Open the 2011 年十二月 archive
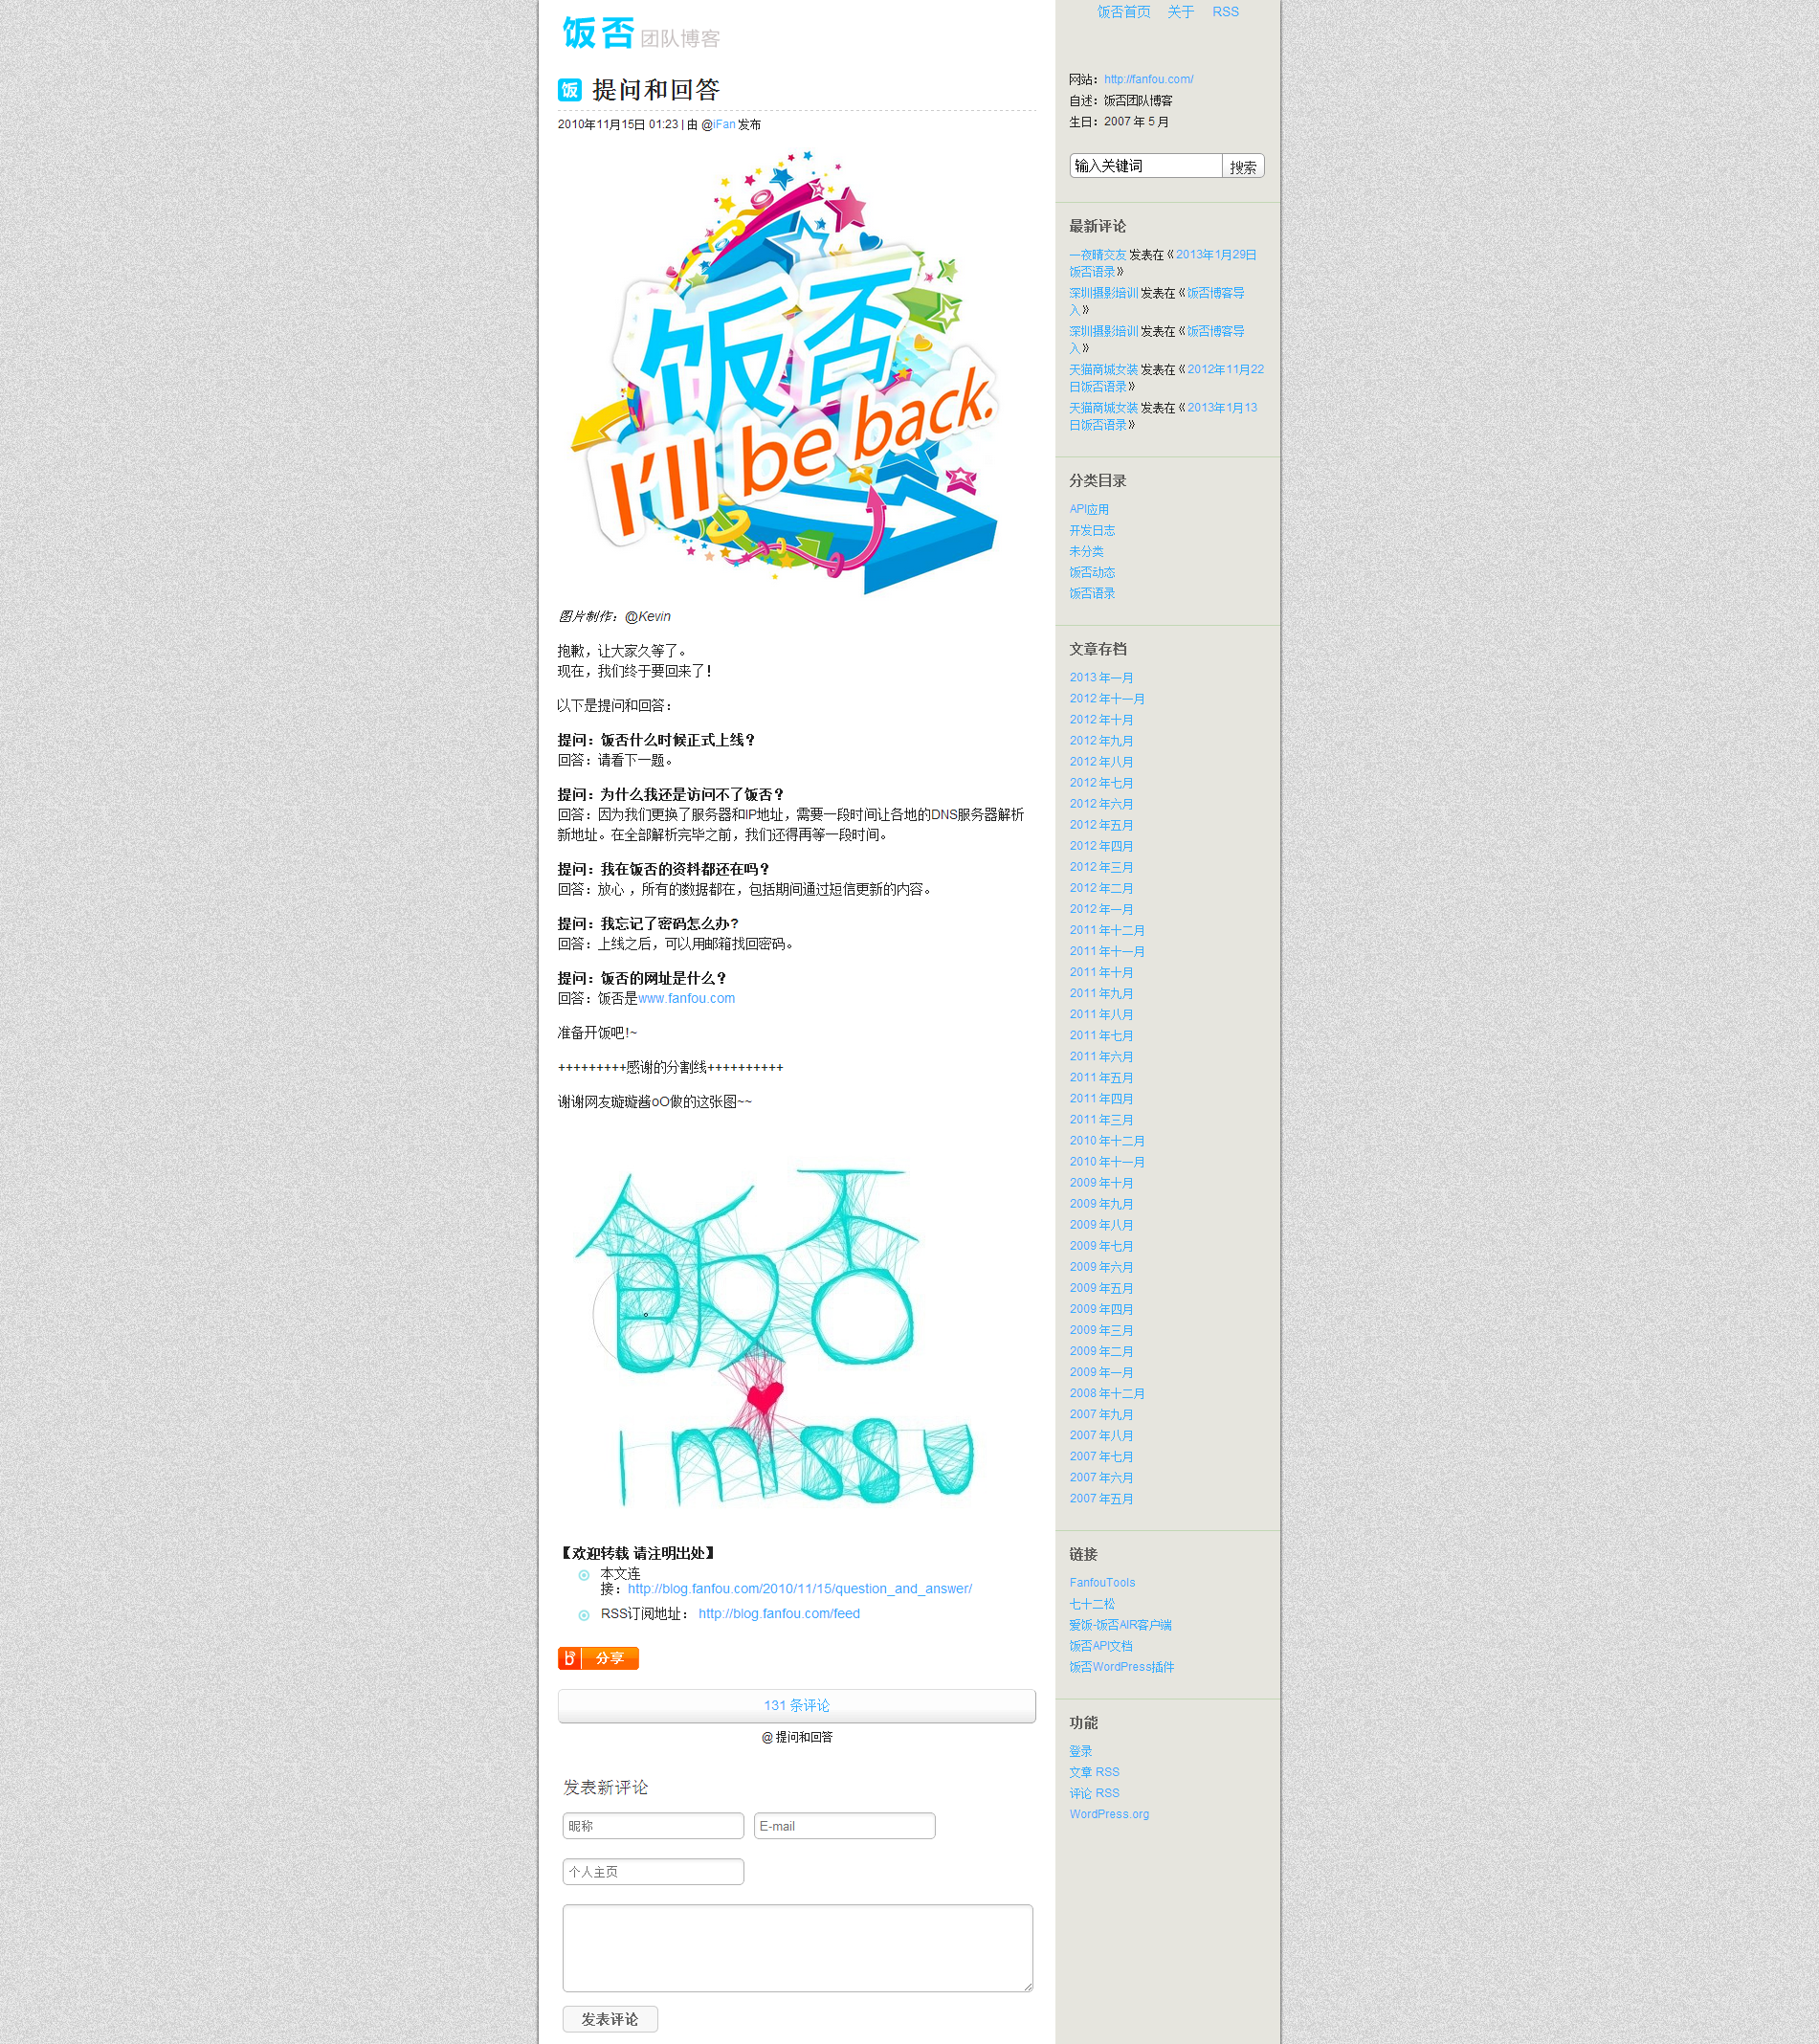1819x2044 pixels. pyautogui.click(x=1107, y=929)
